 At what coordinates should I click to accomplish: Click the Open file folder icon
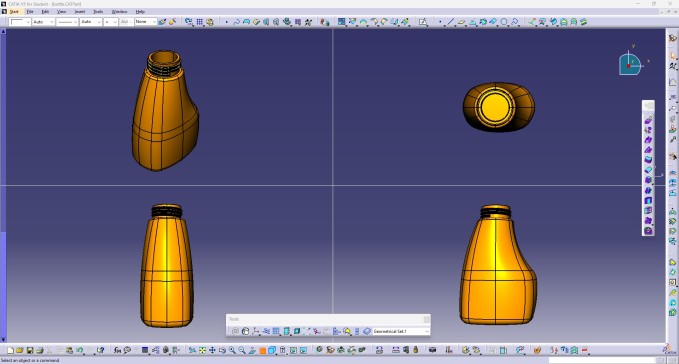point(20,350)
